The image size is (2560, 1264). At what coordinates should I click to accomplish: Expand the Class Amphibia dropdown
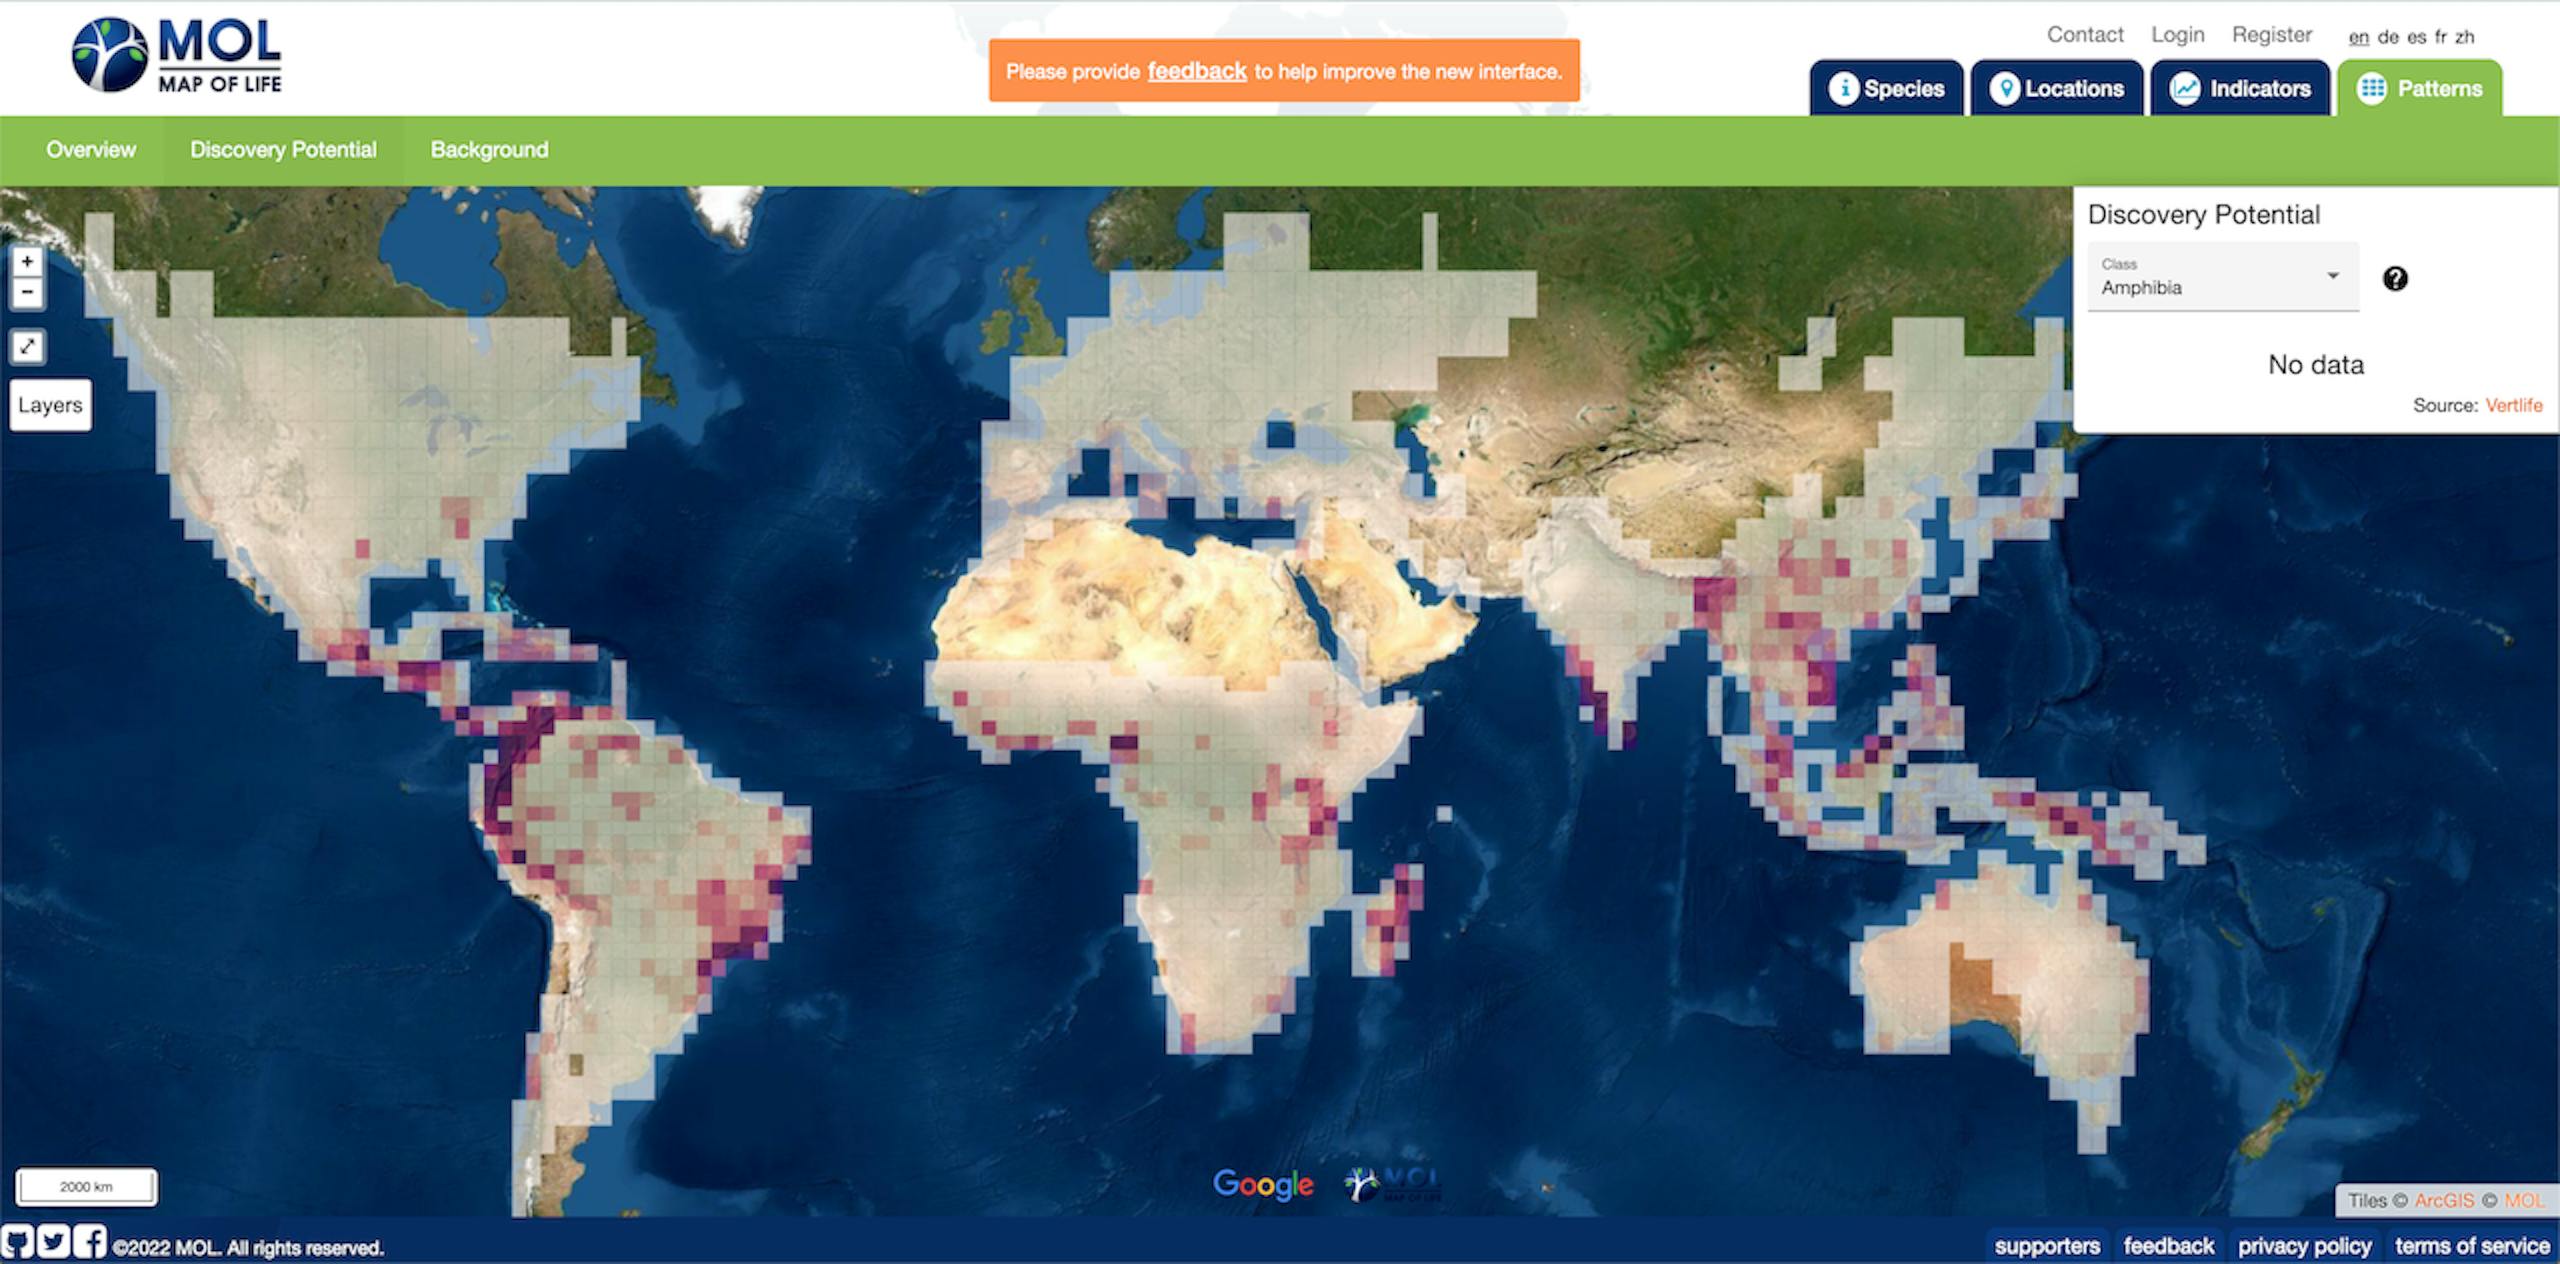click(x=2223, y=277)
